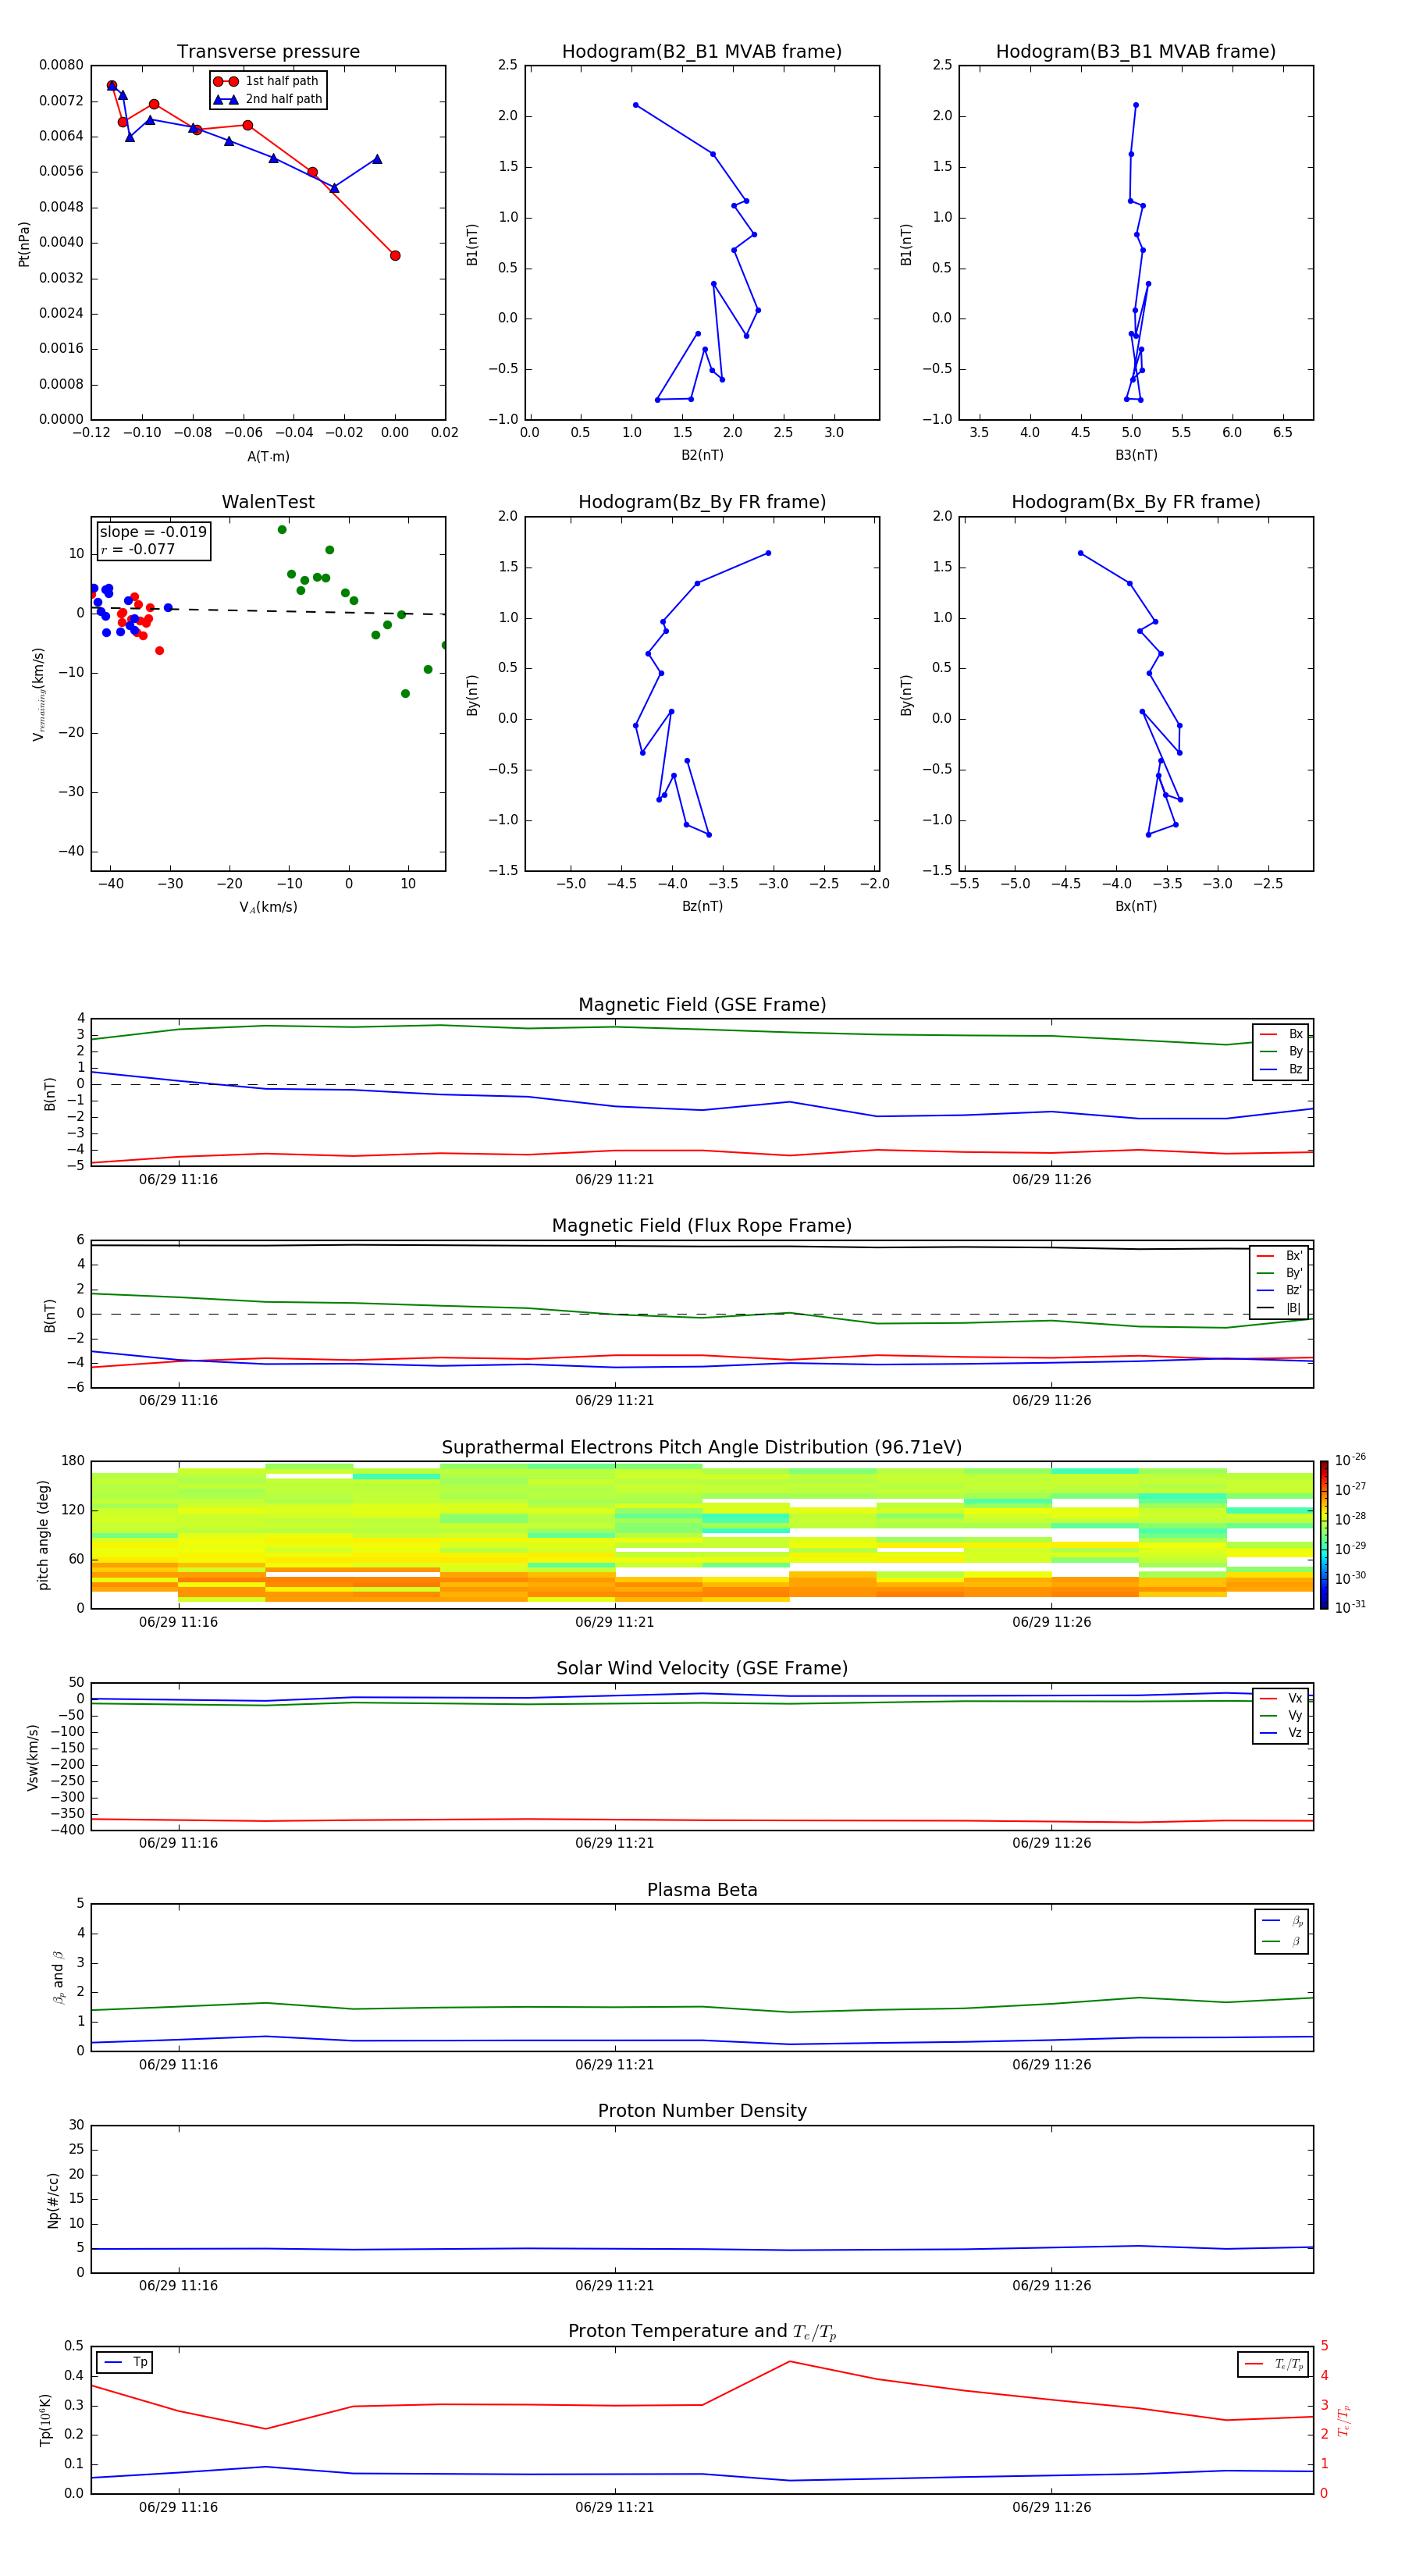Click the Suprathermal Electrons Pitch Angle Distribution title
The height and width of the screenshot is (2576, 1405).
click(x=702, y=1448)
